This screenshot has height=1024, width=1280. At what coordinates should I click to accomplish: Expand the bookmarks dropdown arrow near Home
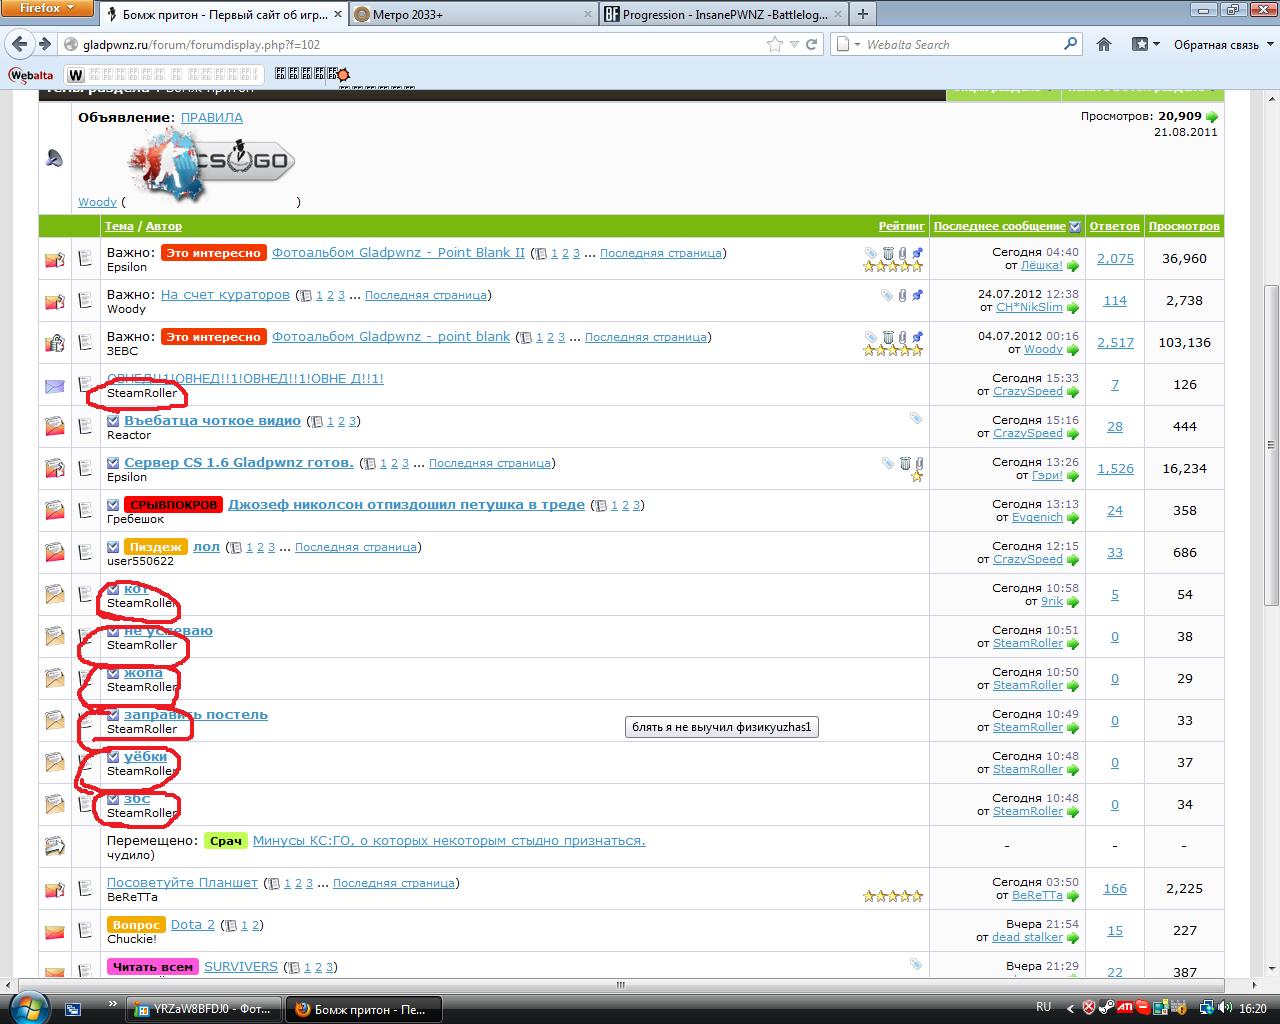coord(1156,44)
